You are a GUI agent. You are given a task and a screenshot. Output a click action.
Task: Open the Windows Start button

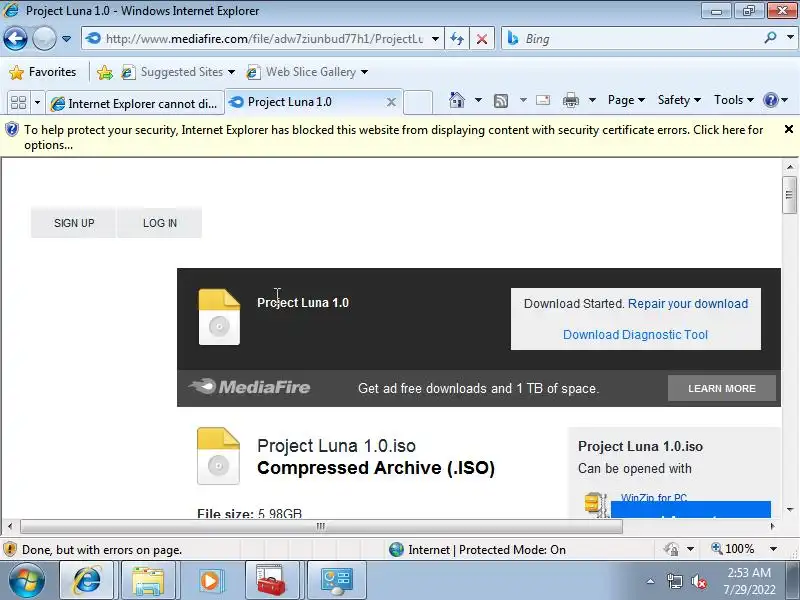[x=27, y=581]
